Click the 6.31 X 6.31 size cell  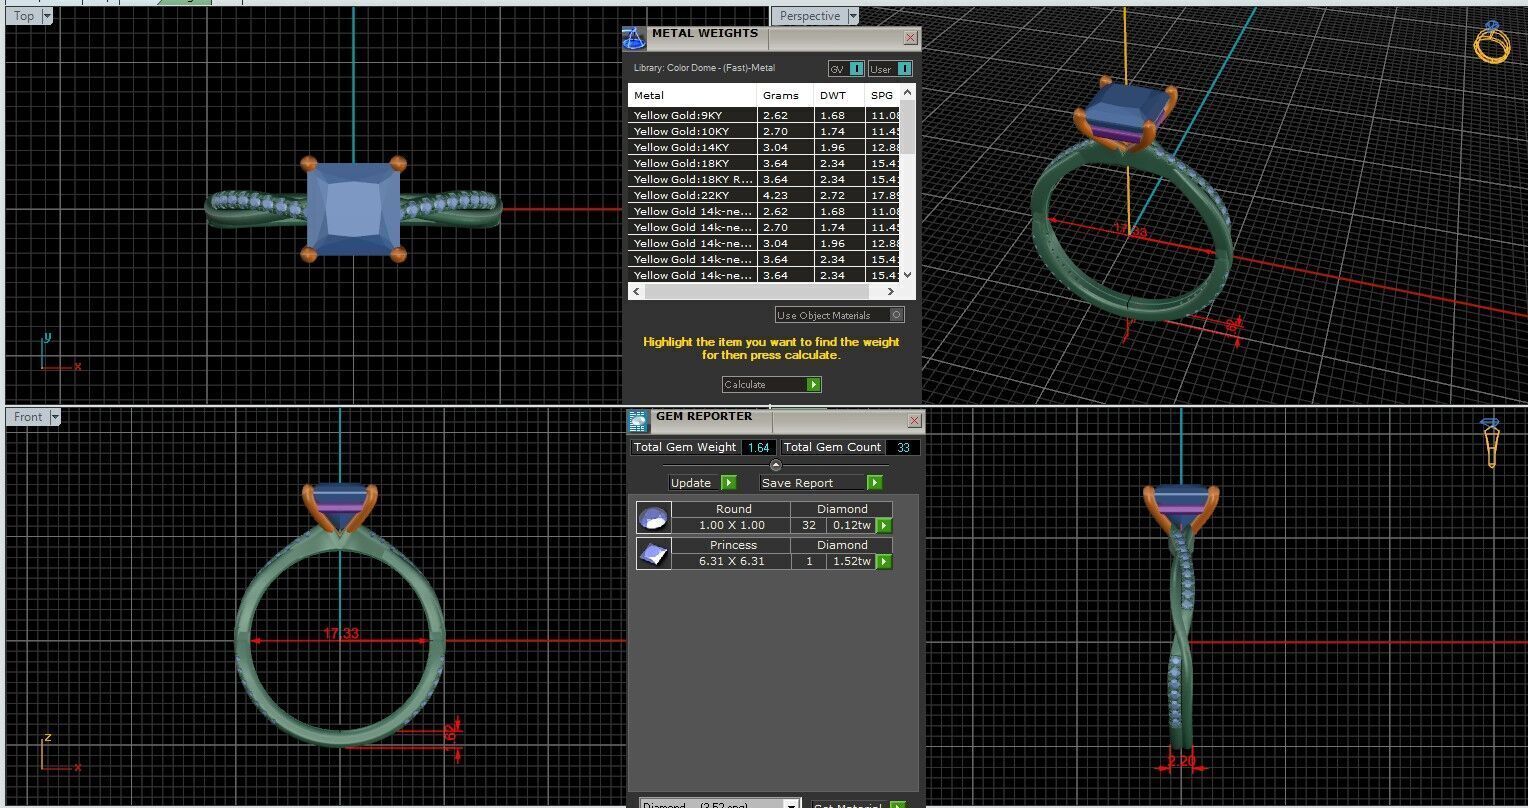click(732, 561)
